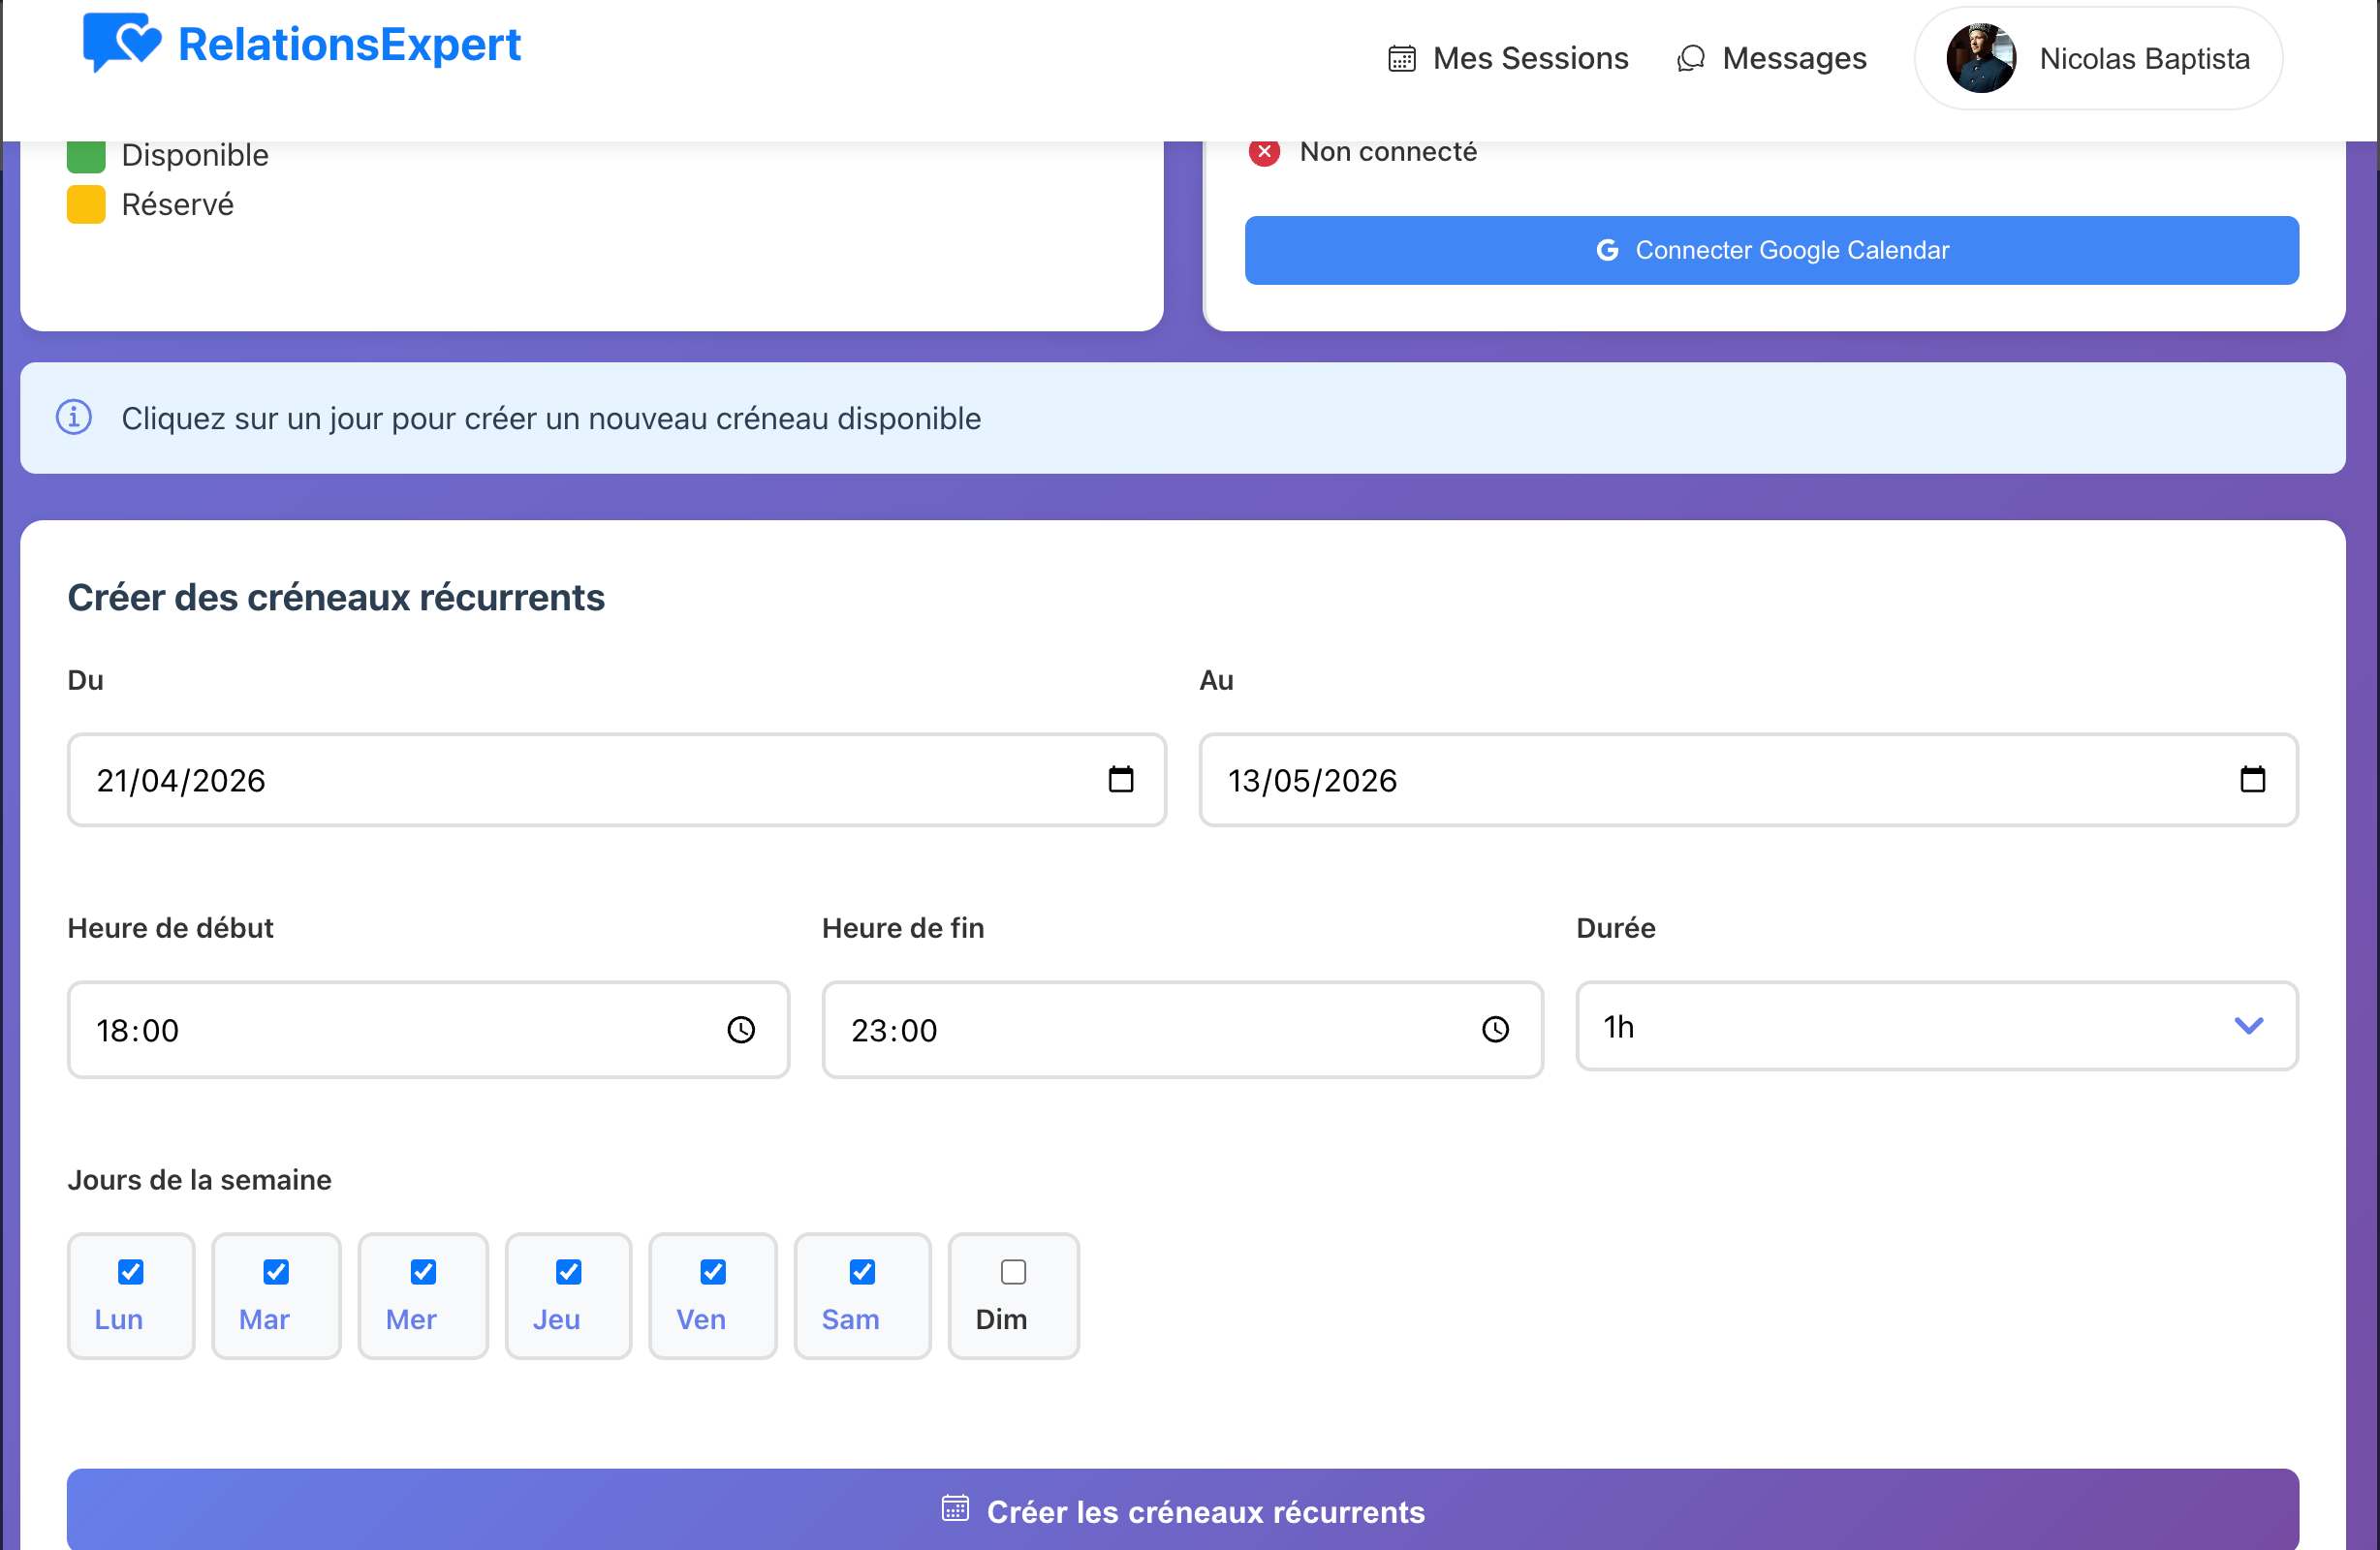The image size is (2380, 1550).
Task: Open the Durée 1h select box
Action: 1900,1025
